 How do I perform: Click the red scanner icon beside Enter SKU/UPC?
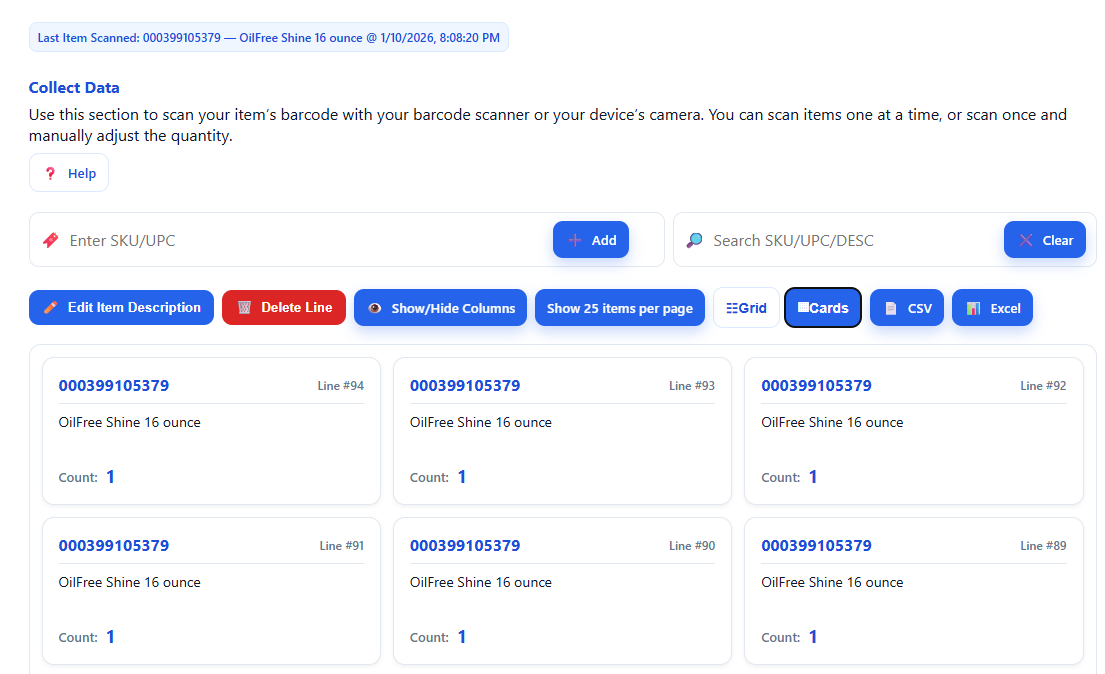(x=49, y=239)
